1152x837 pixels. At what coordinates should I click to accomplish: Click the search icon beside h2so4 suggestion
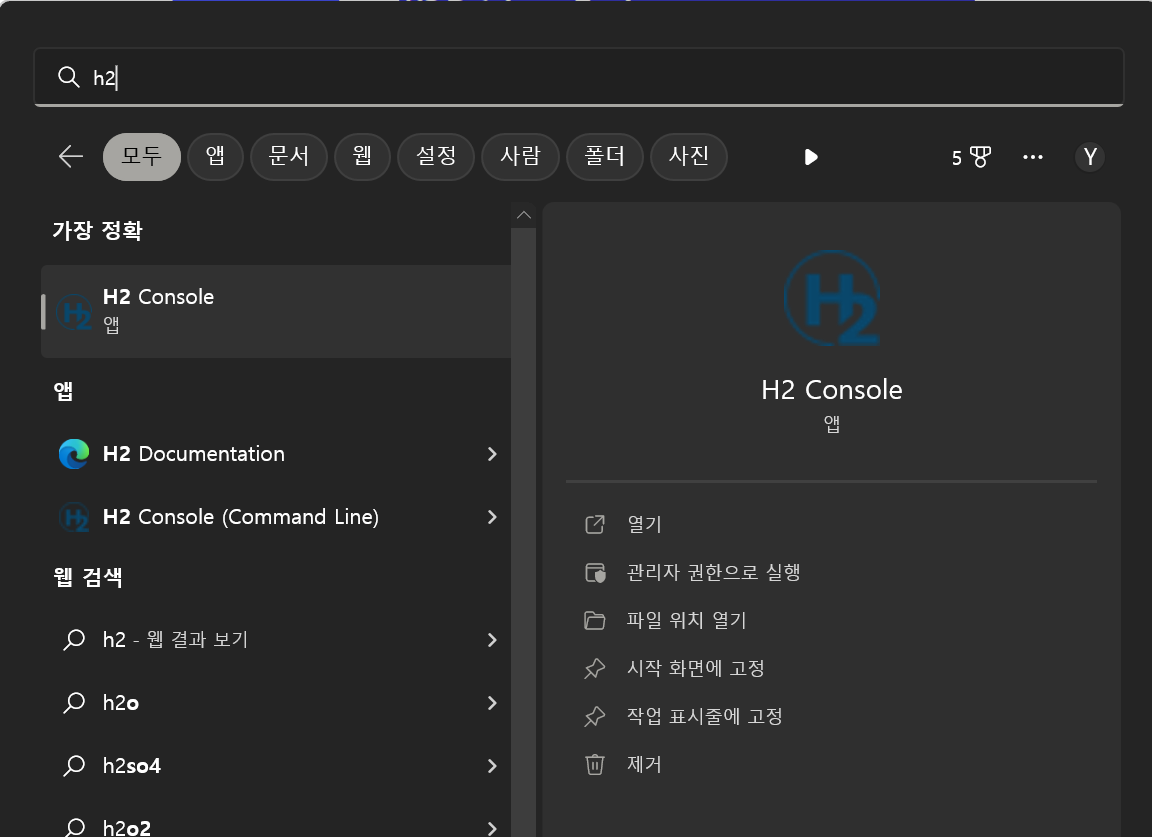click(73, 766)
